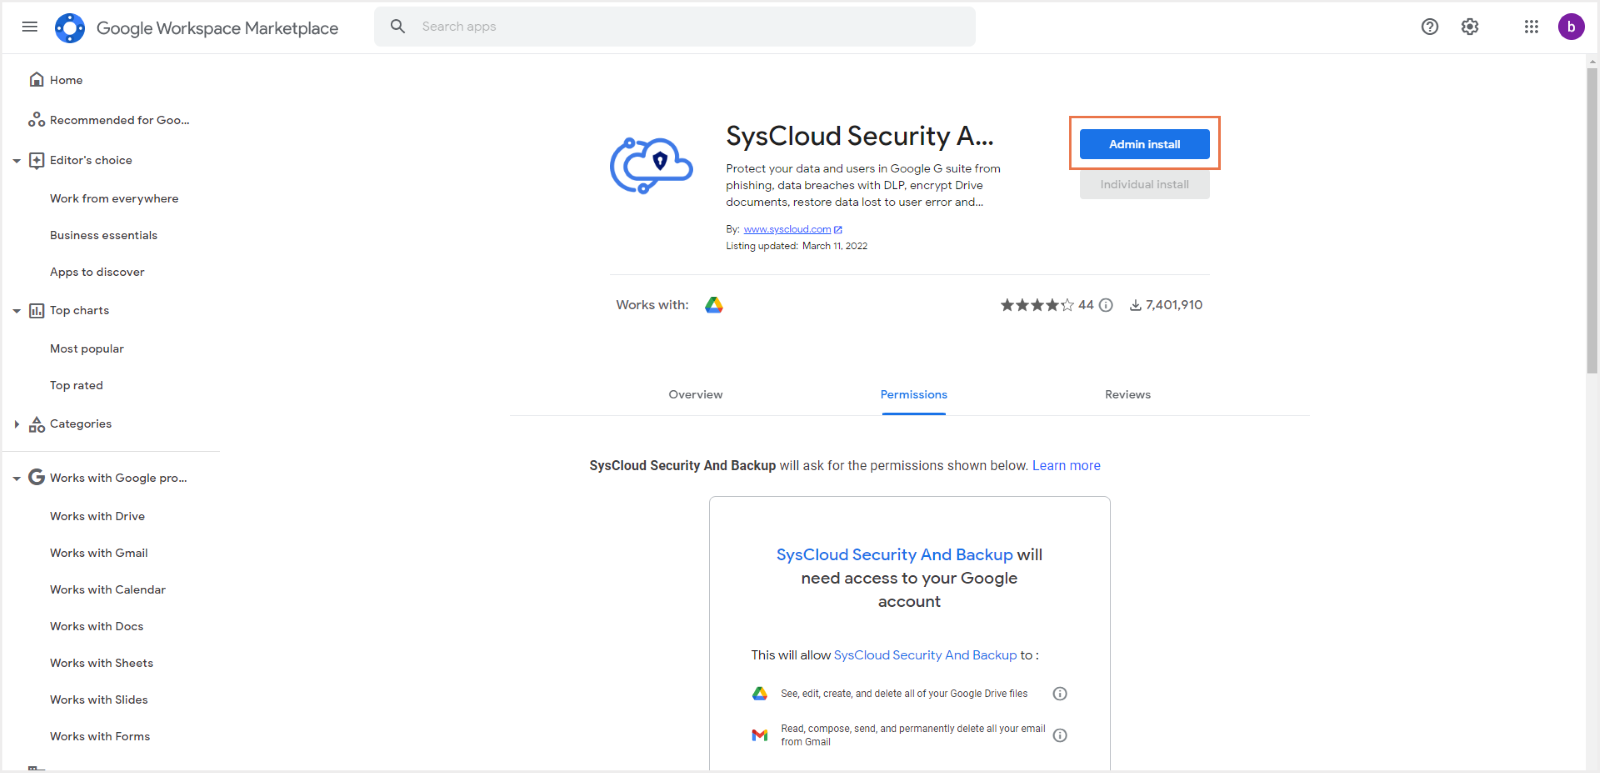1600x773 pixels.
Task: Filter by Works with Gmail
Action: pos(99,553)
